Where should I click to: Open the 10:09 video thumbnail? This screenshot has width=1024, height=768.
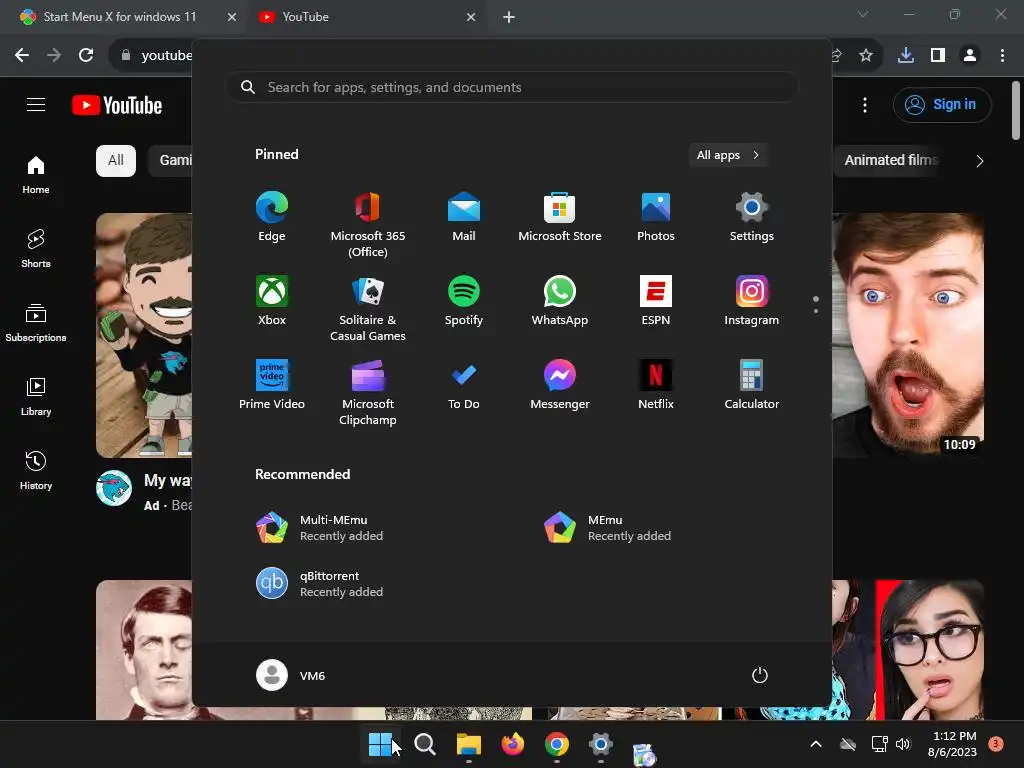coord(908,335)
